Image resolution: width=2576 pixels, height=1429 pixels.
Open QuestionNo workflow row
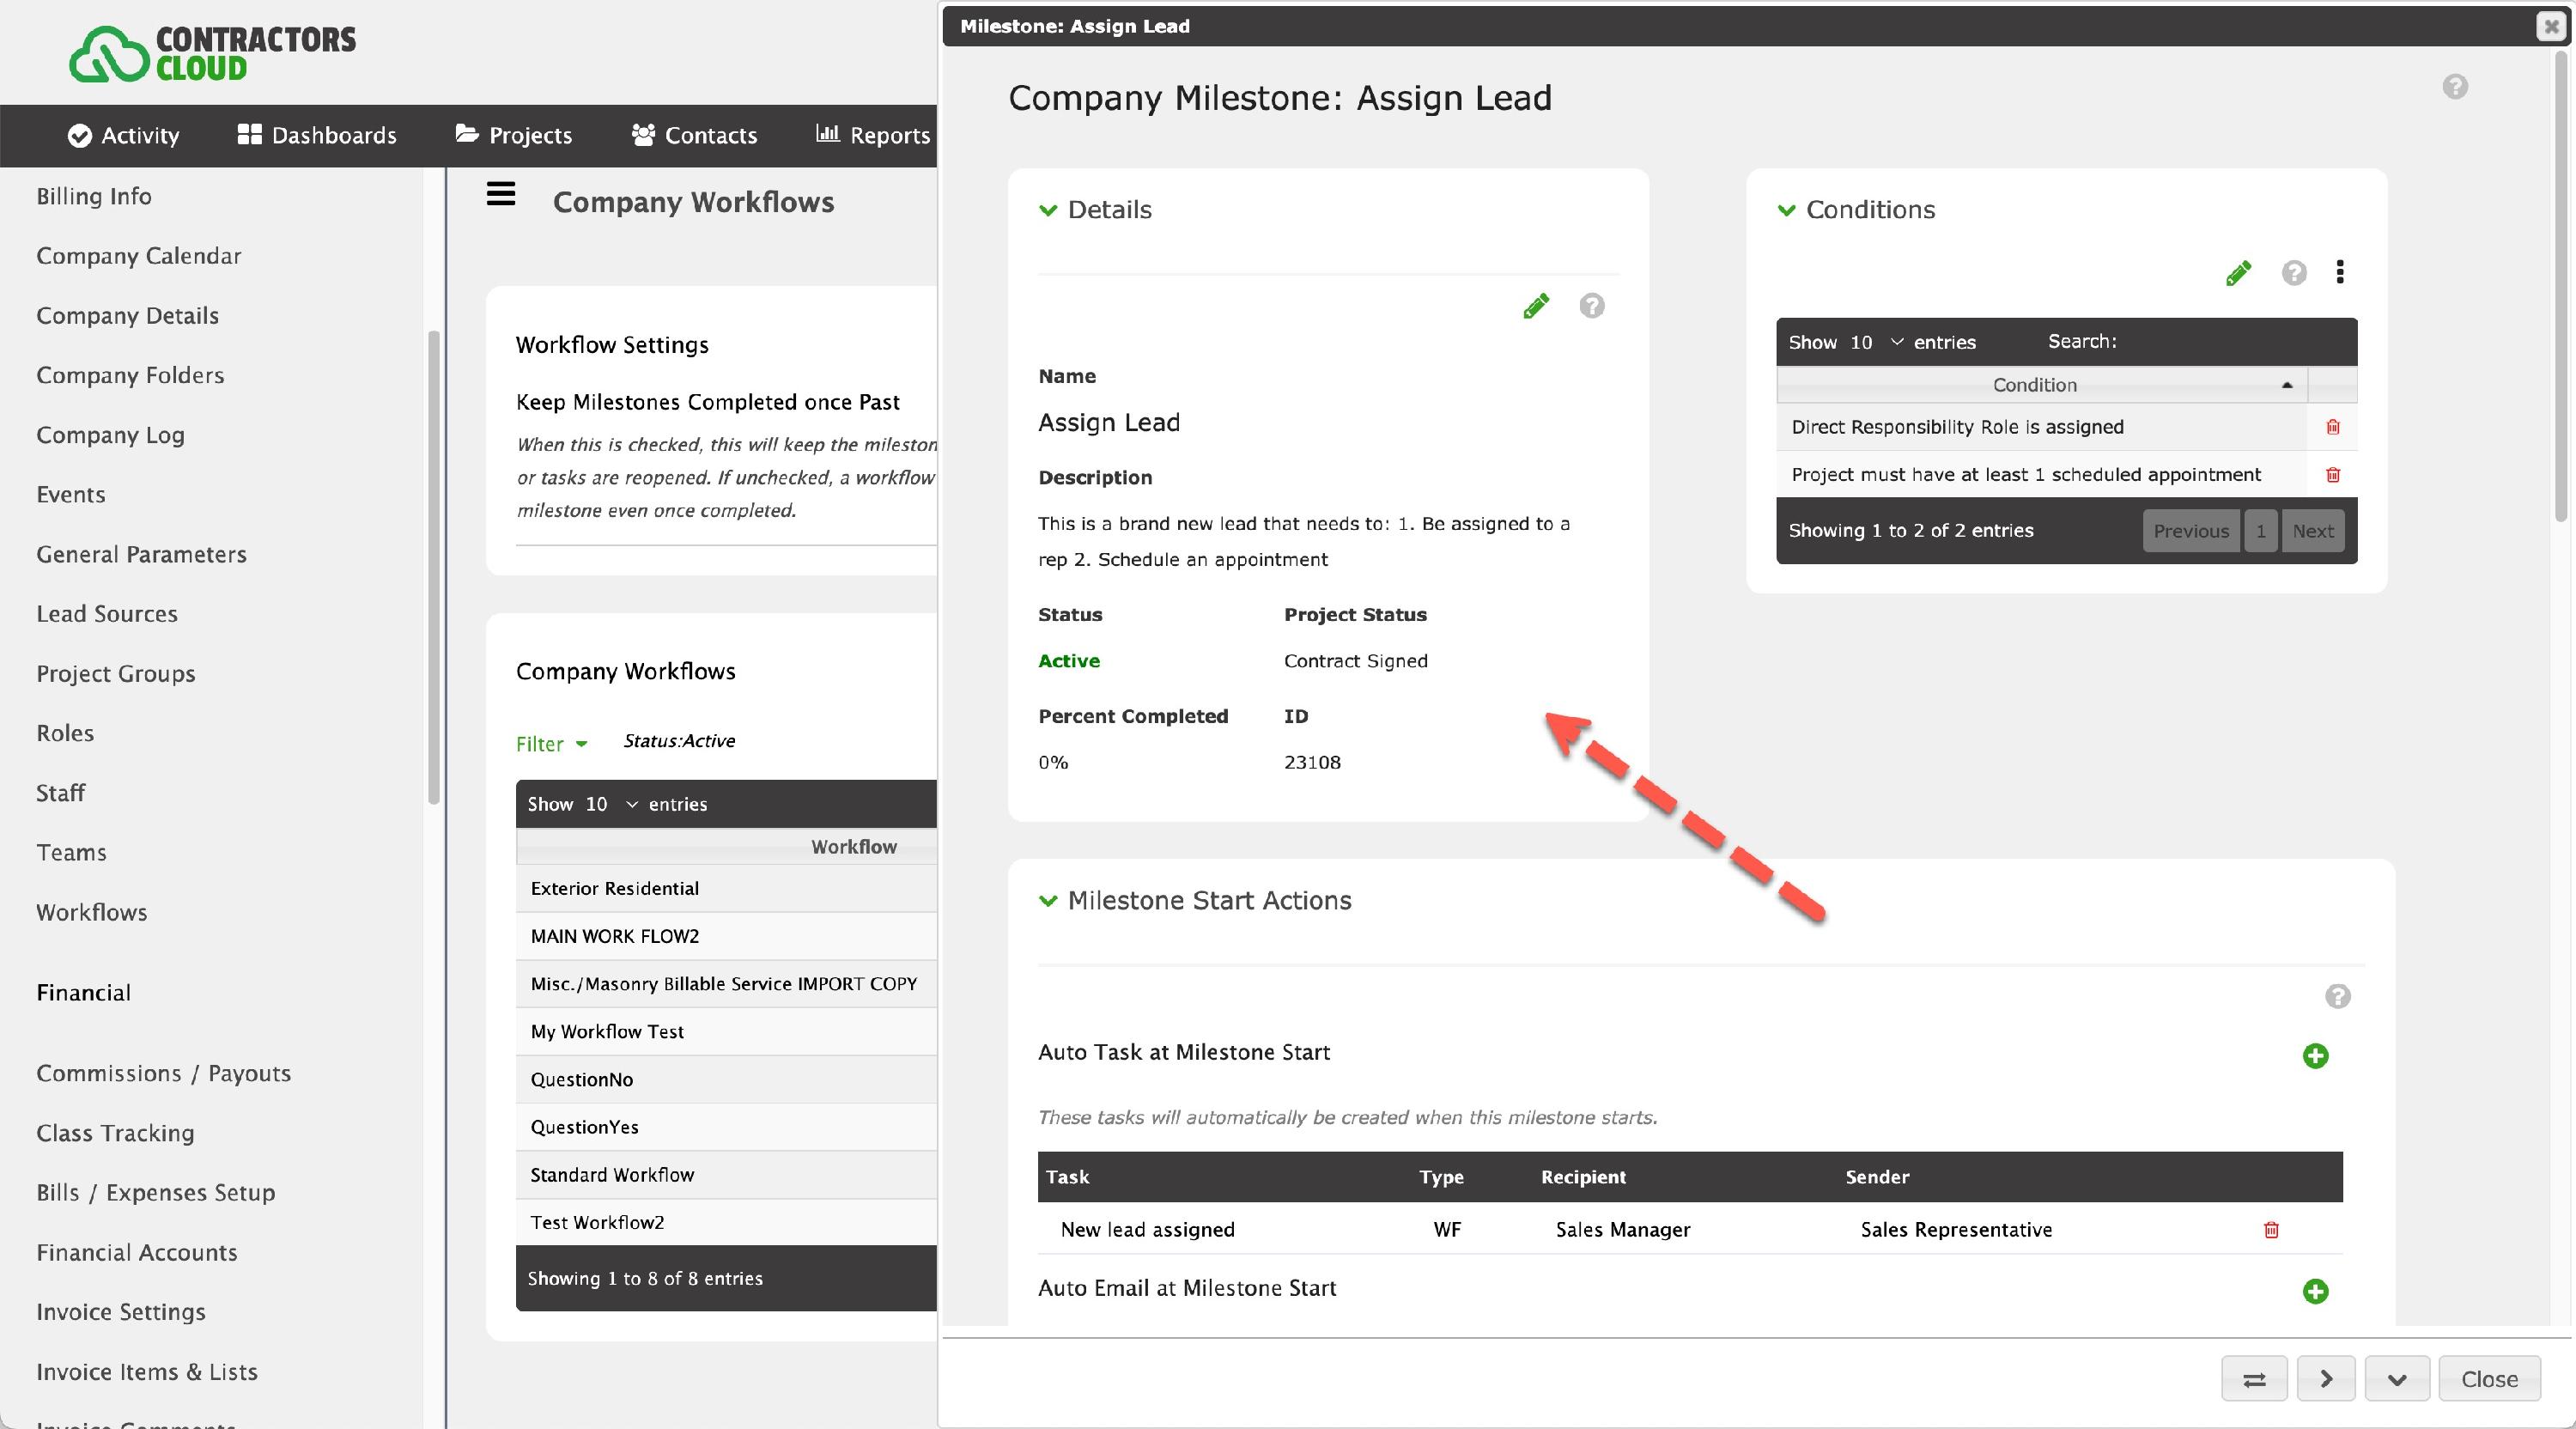tap(727, 1080)
